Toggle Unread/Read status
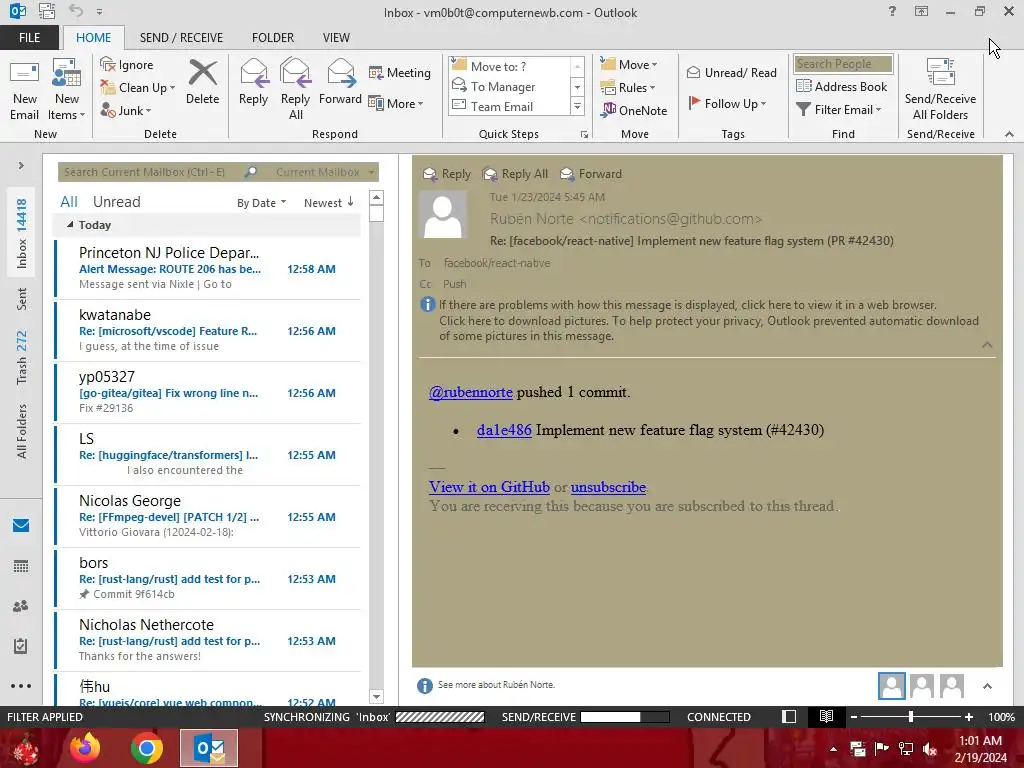This screenshot has width=1024, height=768. click(x=731, y=72)
